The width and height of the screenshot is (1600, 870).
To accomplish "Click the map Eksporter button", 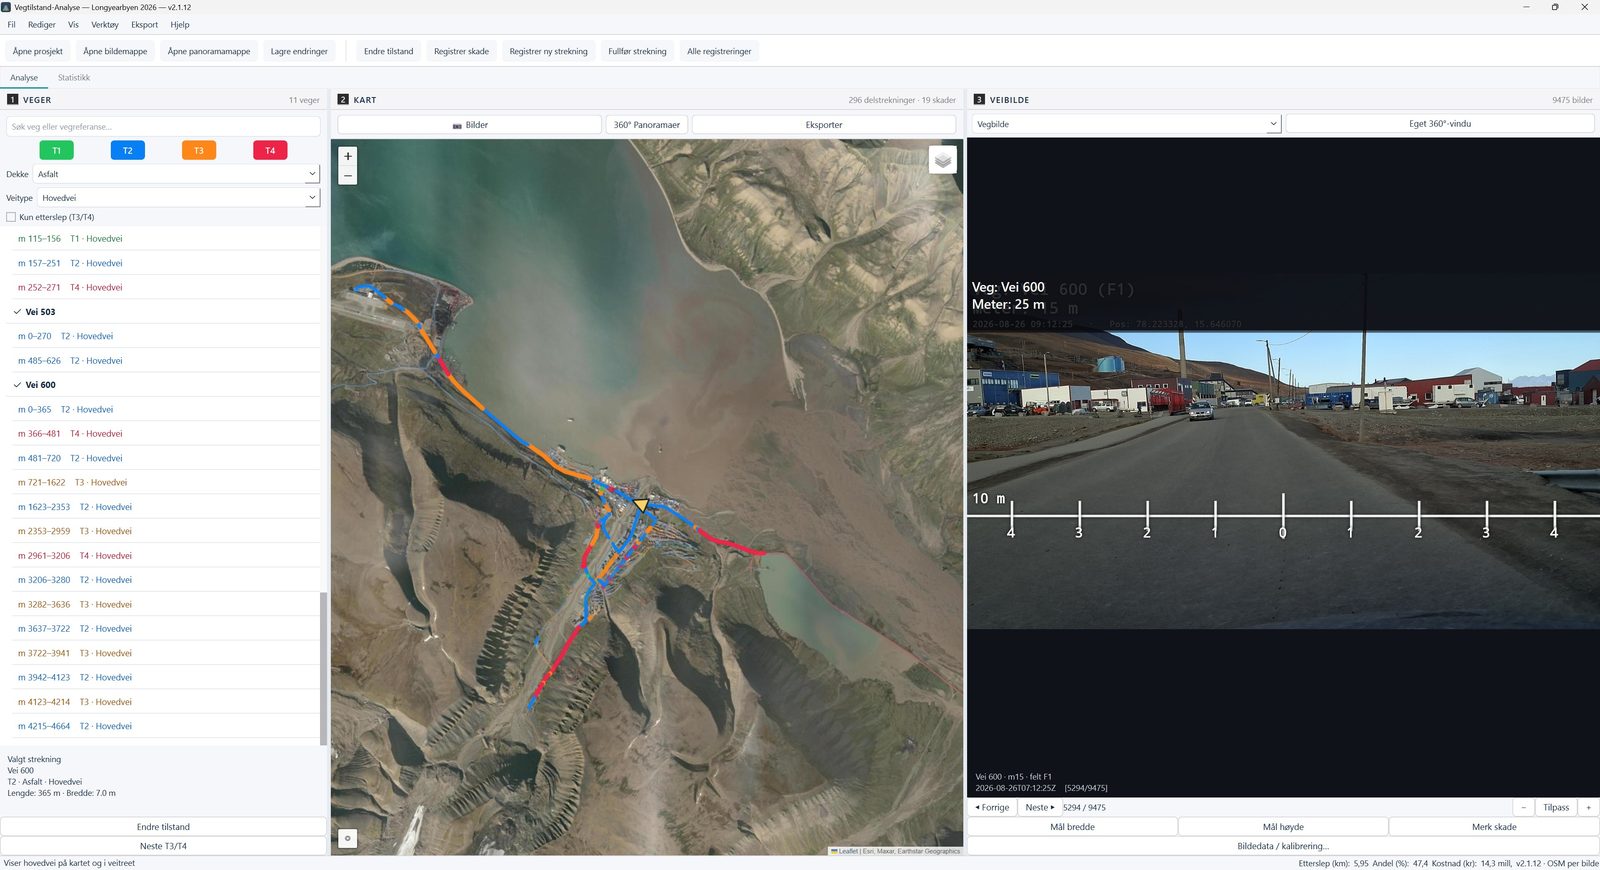I will 824,125.
